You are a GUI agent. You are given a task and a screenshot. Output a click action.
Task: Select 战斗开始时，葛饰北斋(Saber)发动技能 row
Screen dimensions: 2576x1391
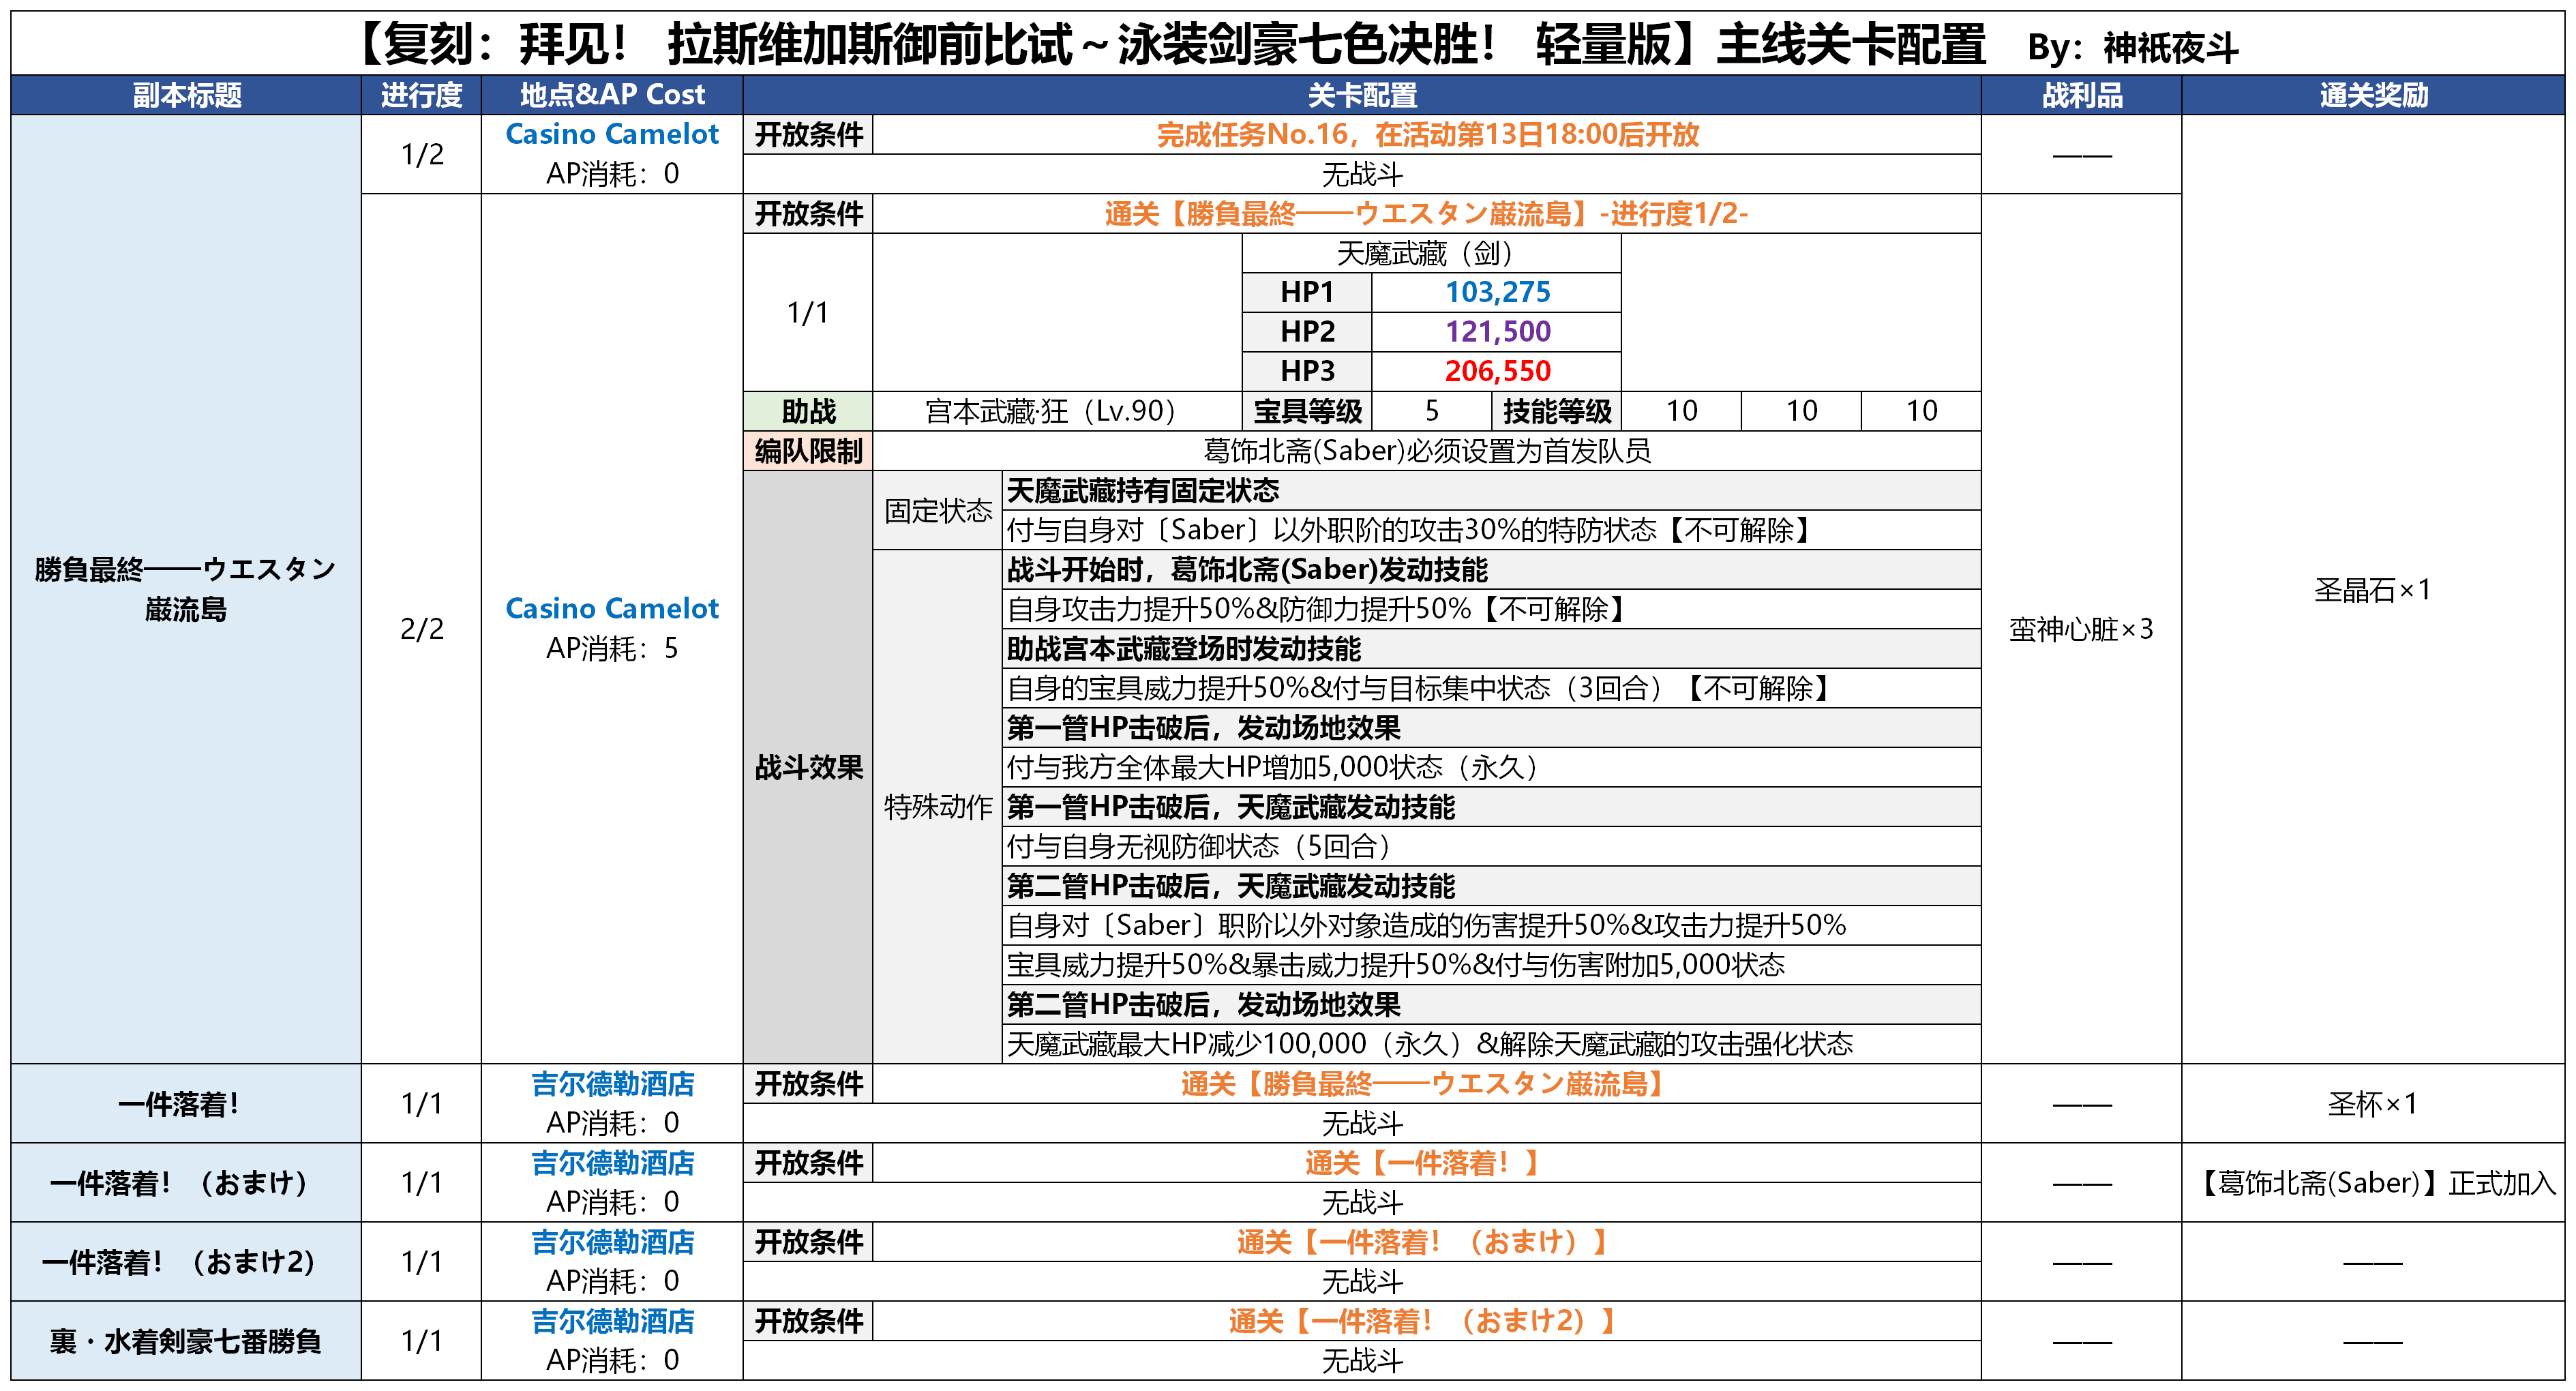coord(1492,569)
